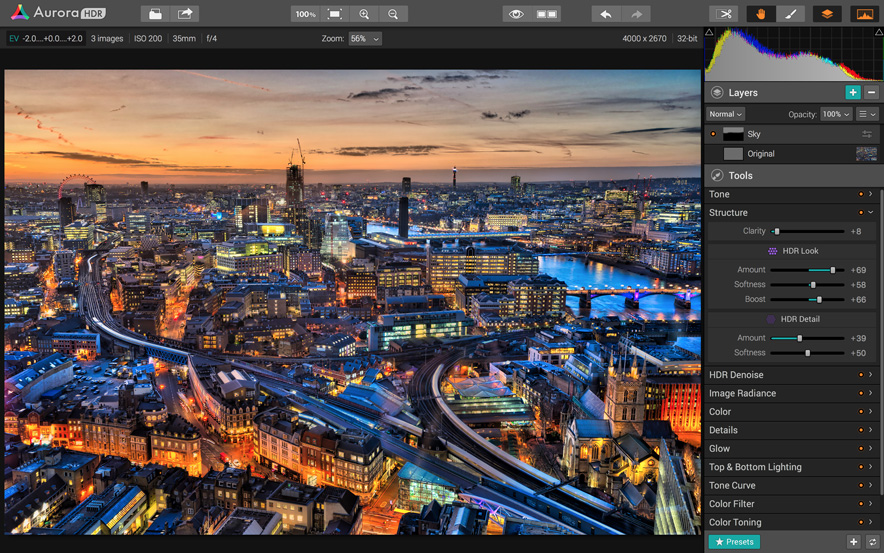Toggle Sky layer visibility dot

[713, 134]
